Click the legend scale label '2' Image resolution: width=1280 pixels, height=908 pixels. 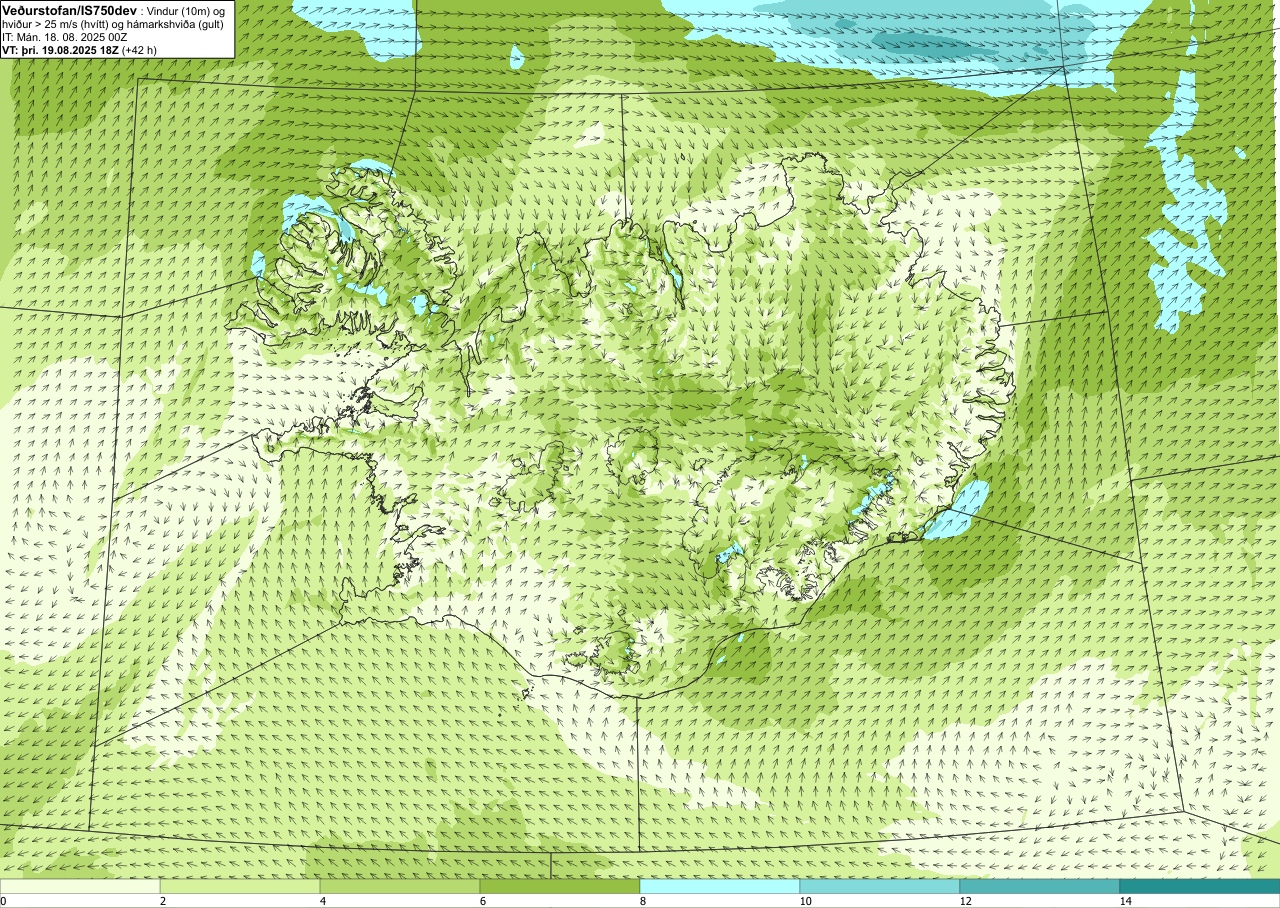tap(162, 901)
